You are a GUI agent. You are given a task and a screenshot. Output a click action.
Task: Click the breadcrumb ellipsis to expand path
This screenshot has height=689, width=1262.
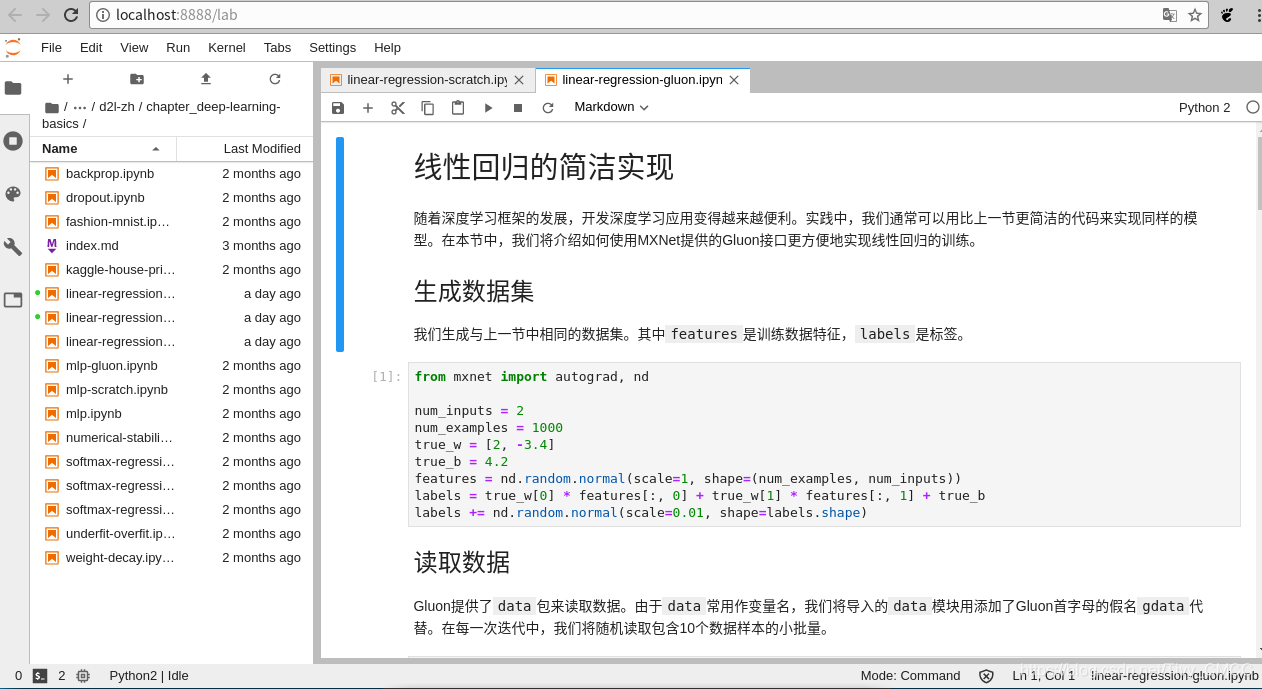(80, 107)
